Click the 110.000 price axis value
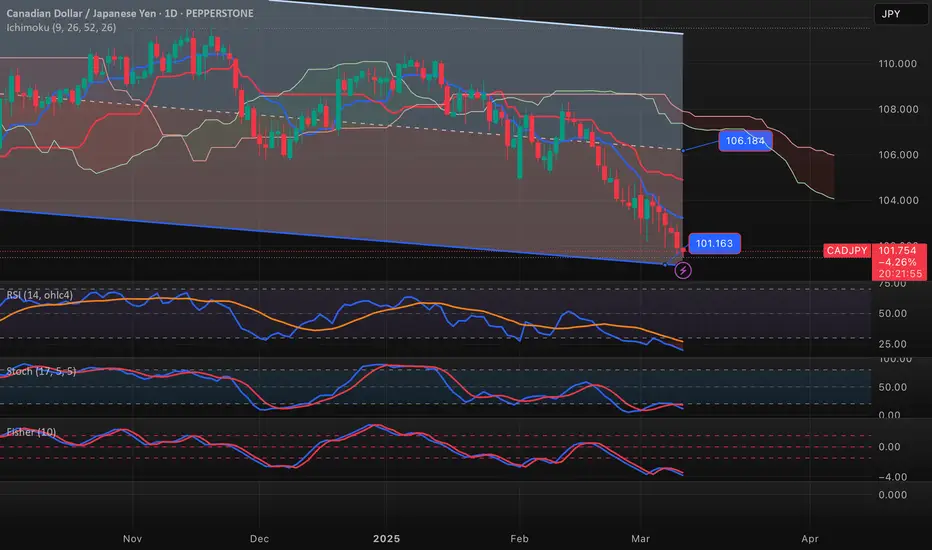This screenshot has width=932, height=550. coord(898,64)
